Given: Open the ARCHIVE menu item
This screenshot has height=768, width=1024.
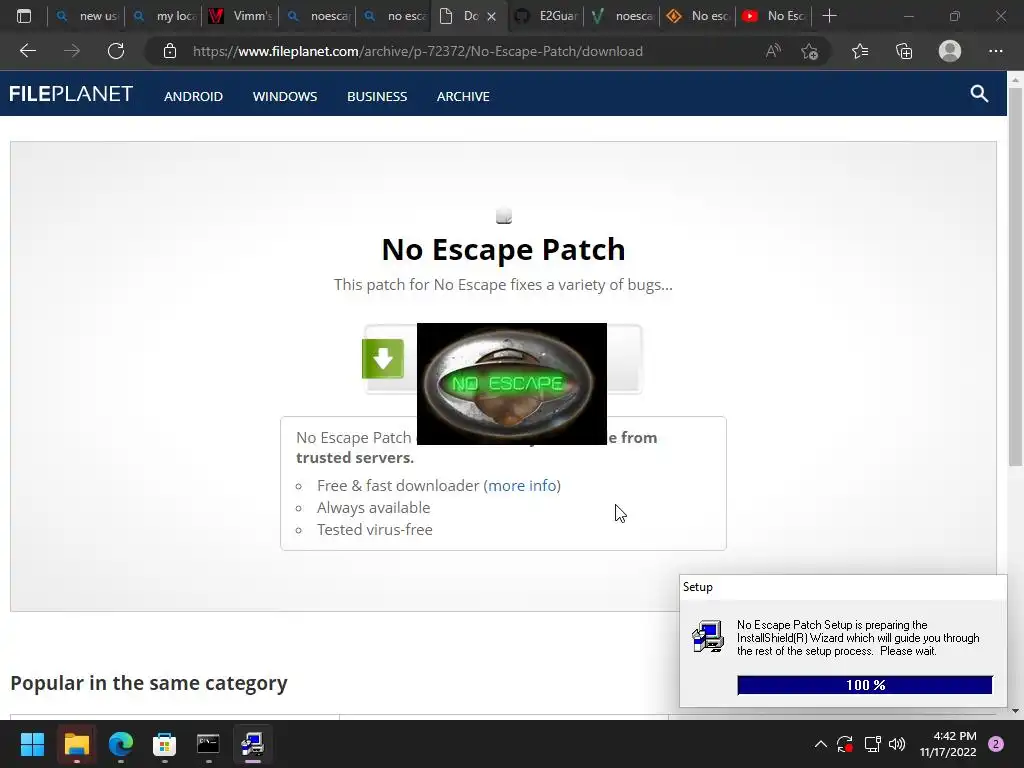Looking at the screenshot, I should point(463,96).
